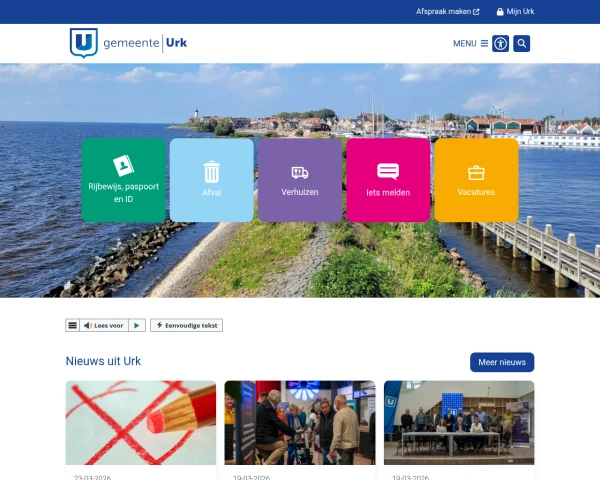
Task: Open the accessibility options icon
Action: (x=501, y=43)
